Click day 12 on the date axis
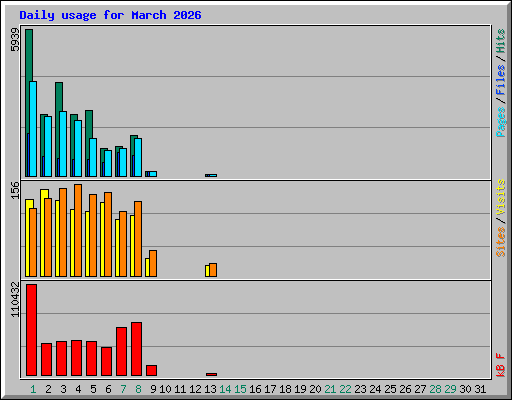 (x=195, y=389)
